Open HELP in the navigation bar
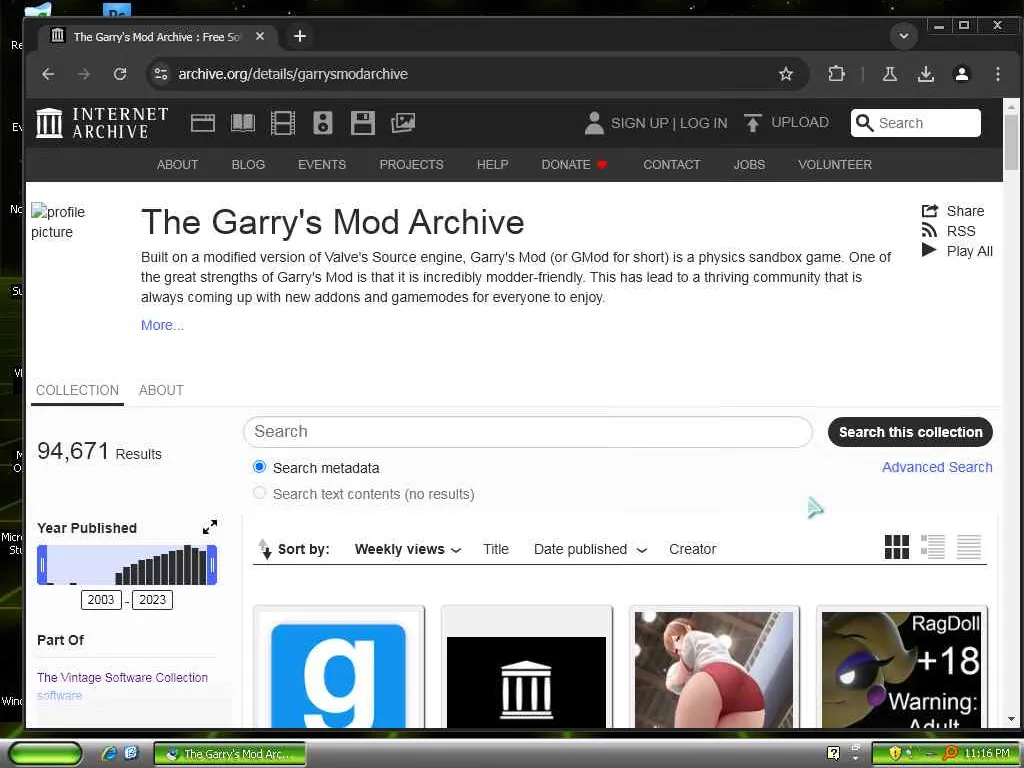This screenshot has width=1024, height=768. pyautogui.click(x=492, y=165)
